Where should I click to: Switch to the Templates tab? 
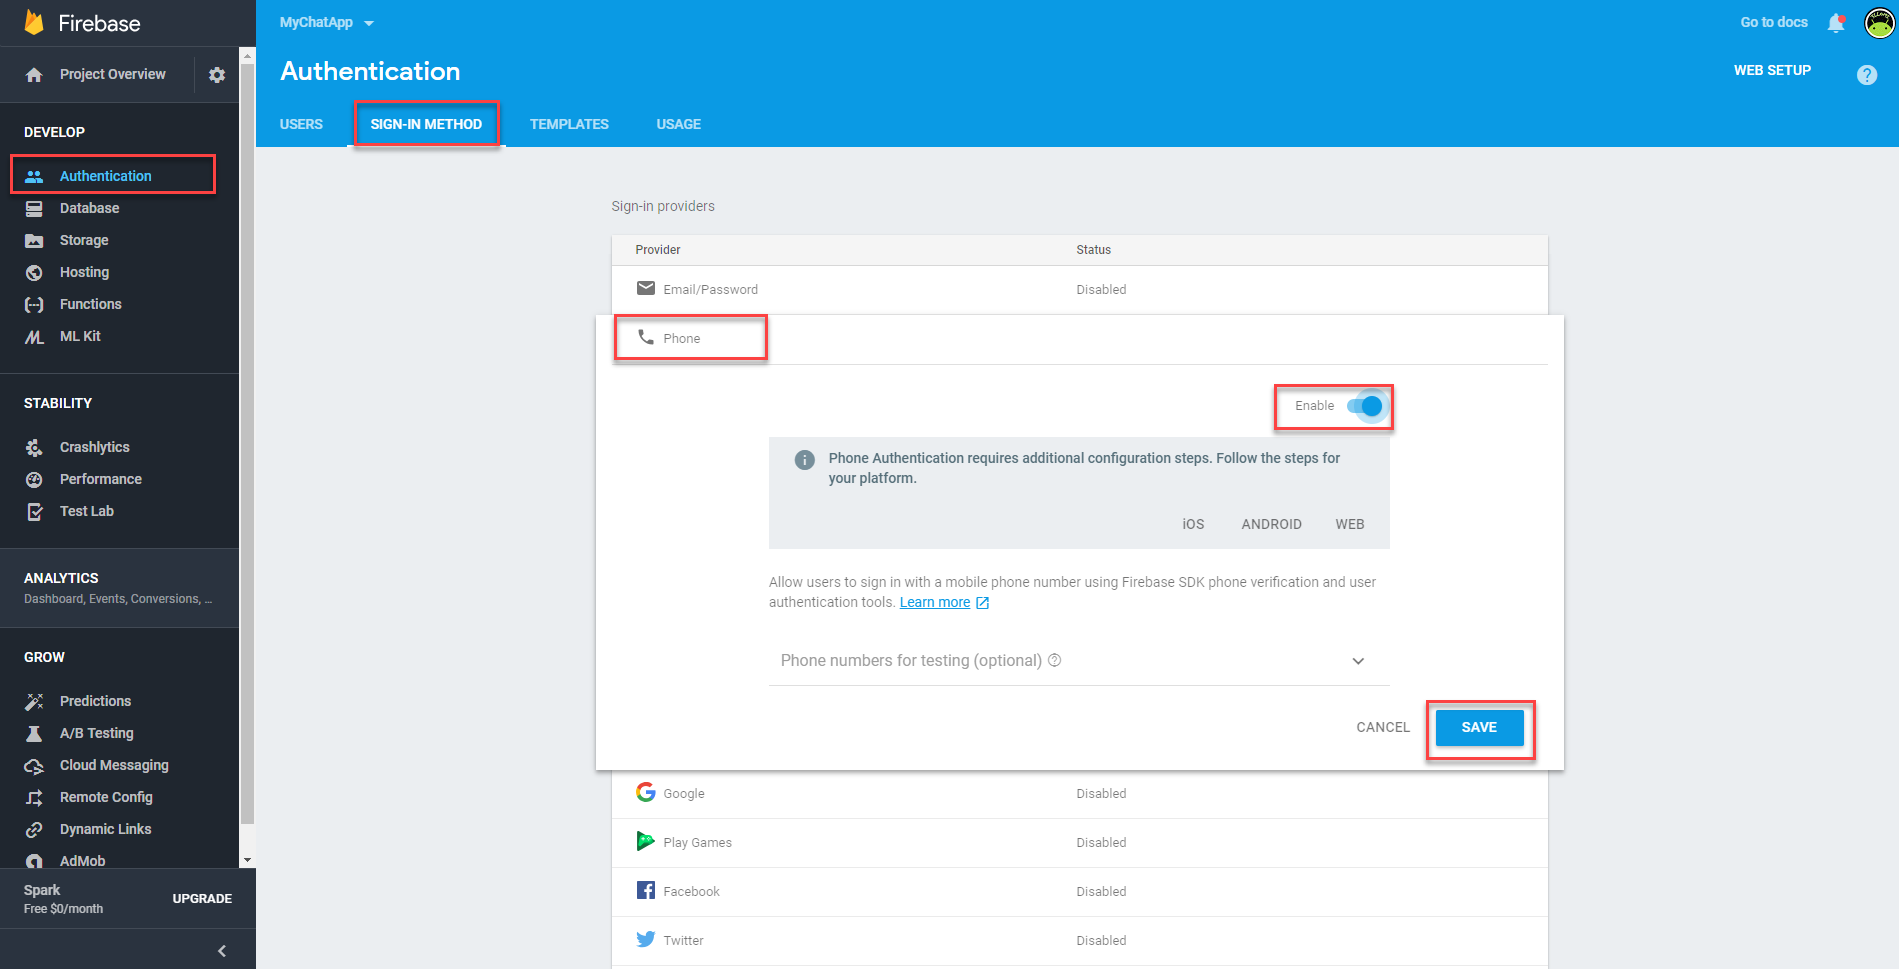(569, 124)
